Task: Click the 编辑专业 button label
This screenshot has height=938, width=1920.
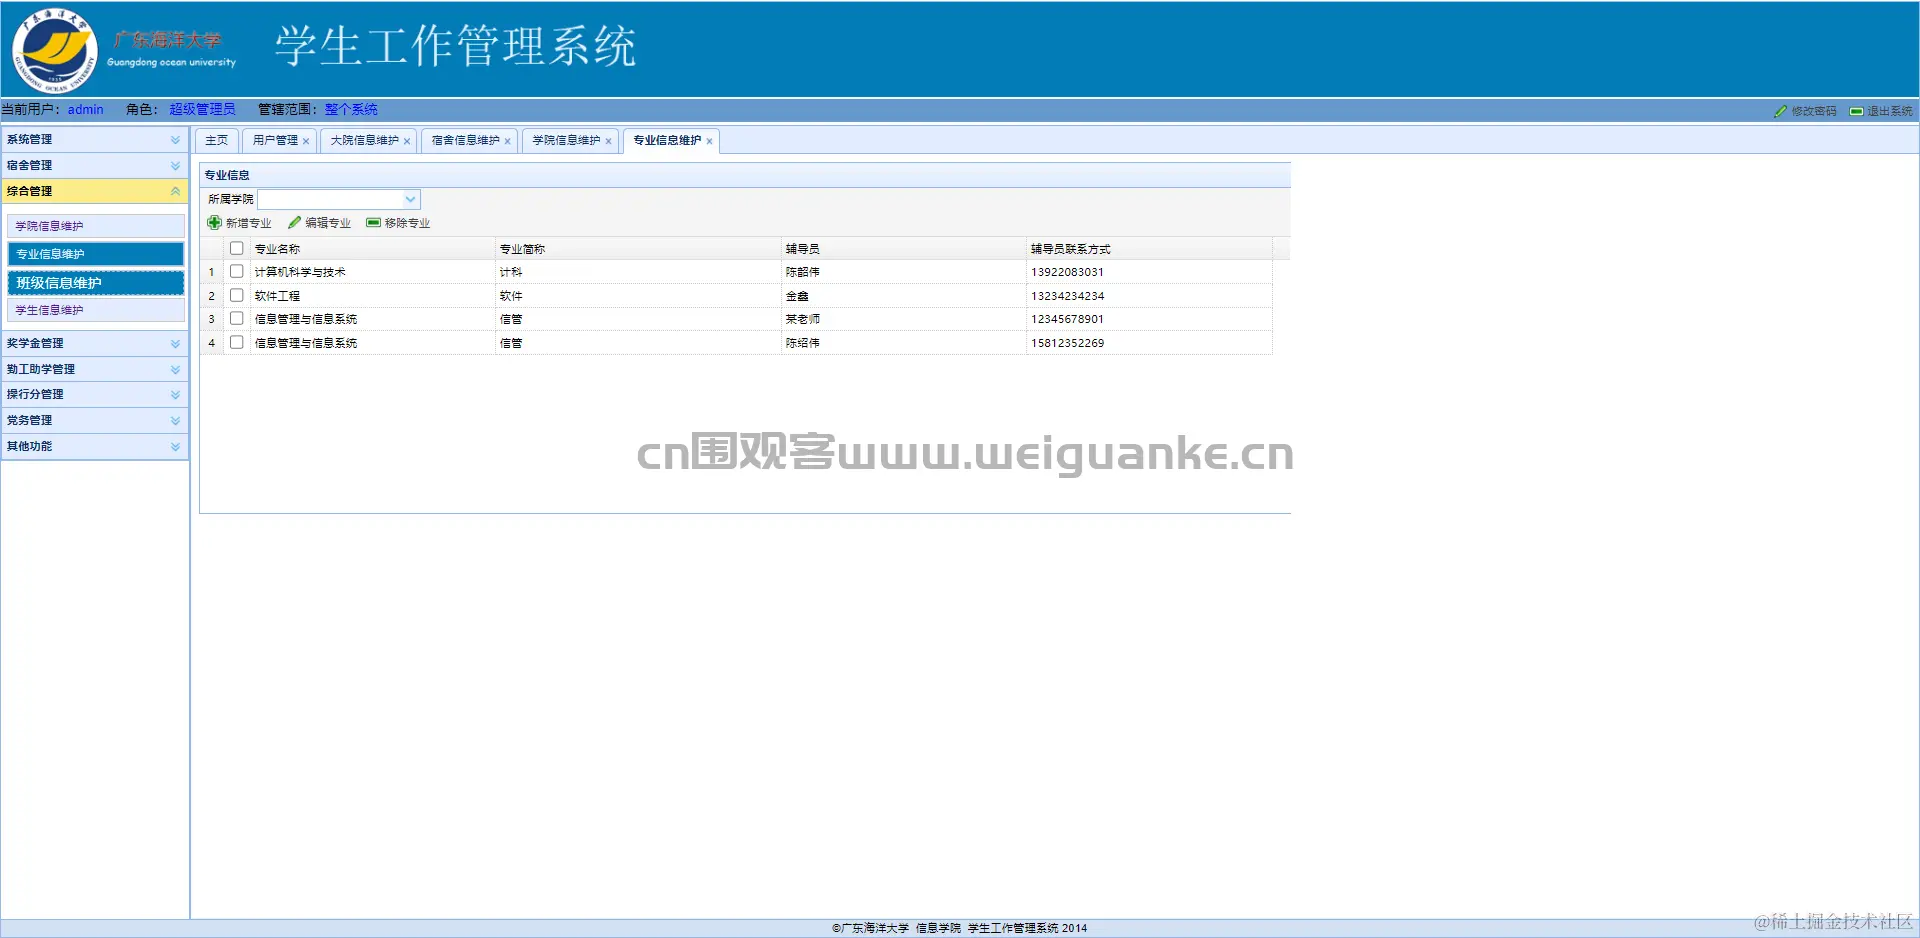Action: (x=328, y=223)
